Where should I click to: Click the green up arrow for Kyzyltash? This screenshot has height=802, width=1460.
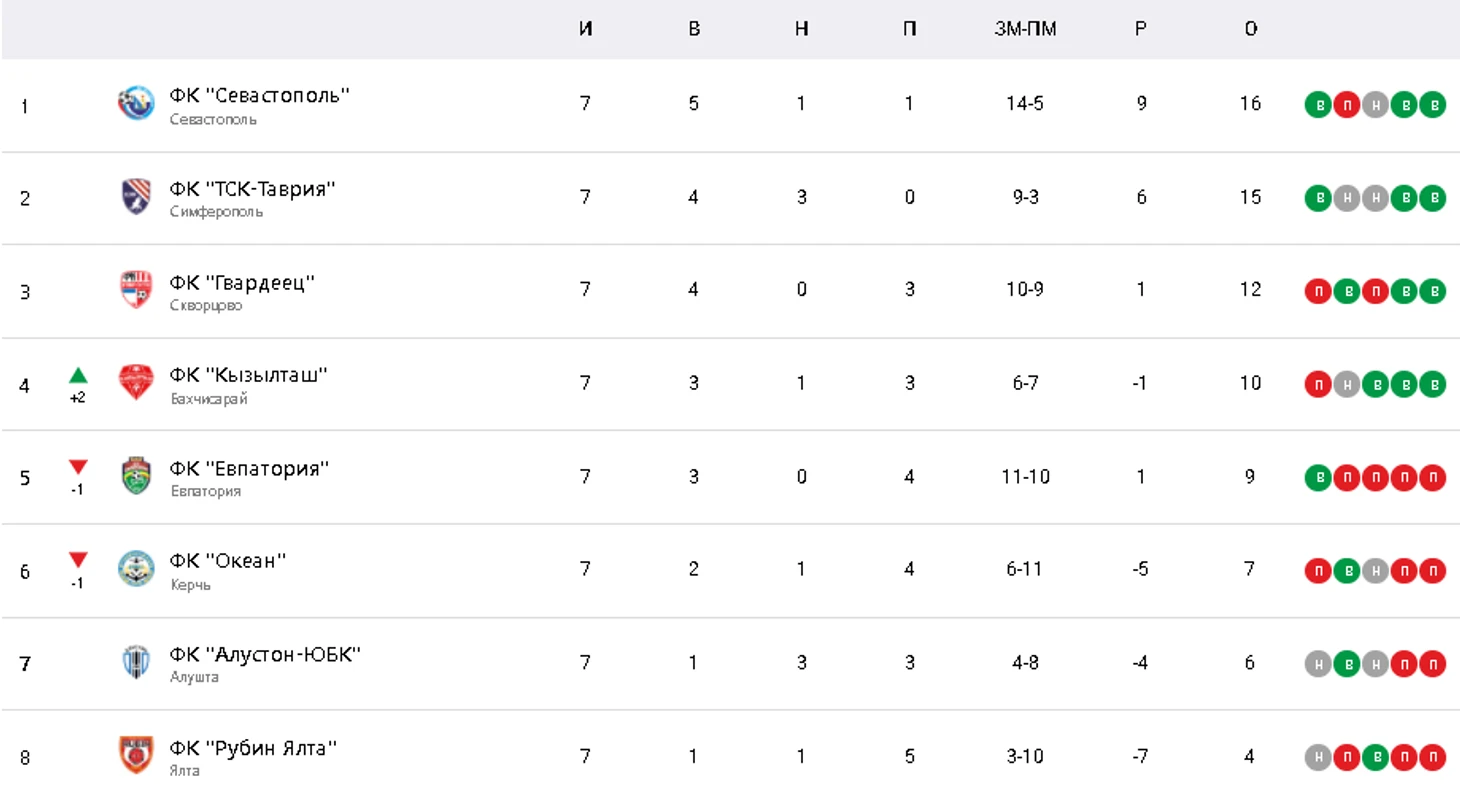78,376
